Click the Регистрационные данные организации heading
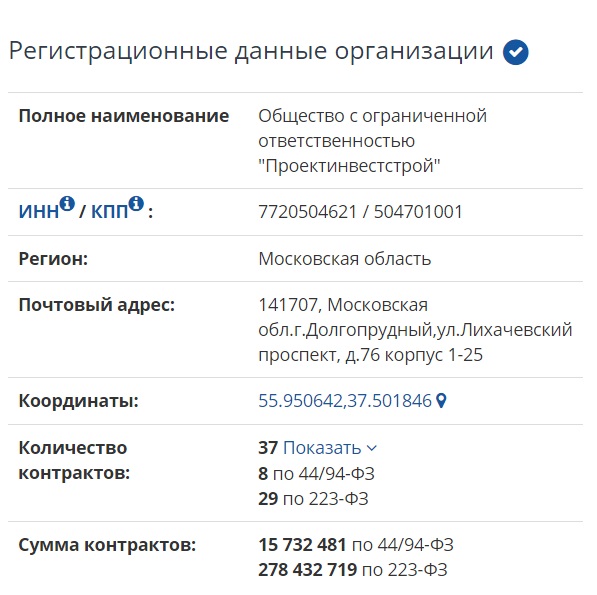This screenshot has height=595, width=597. pos(251,51)
